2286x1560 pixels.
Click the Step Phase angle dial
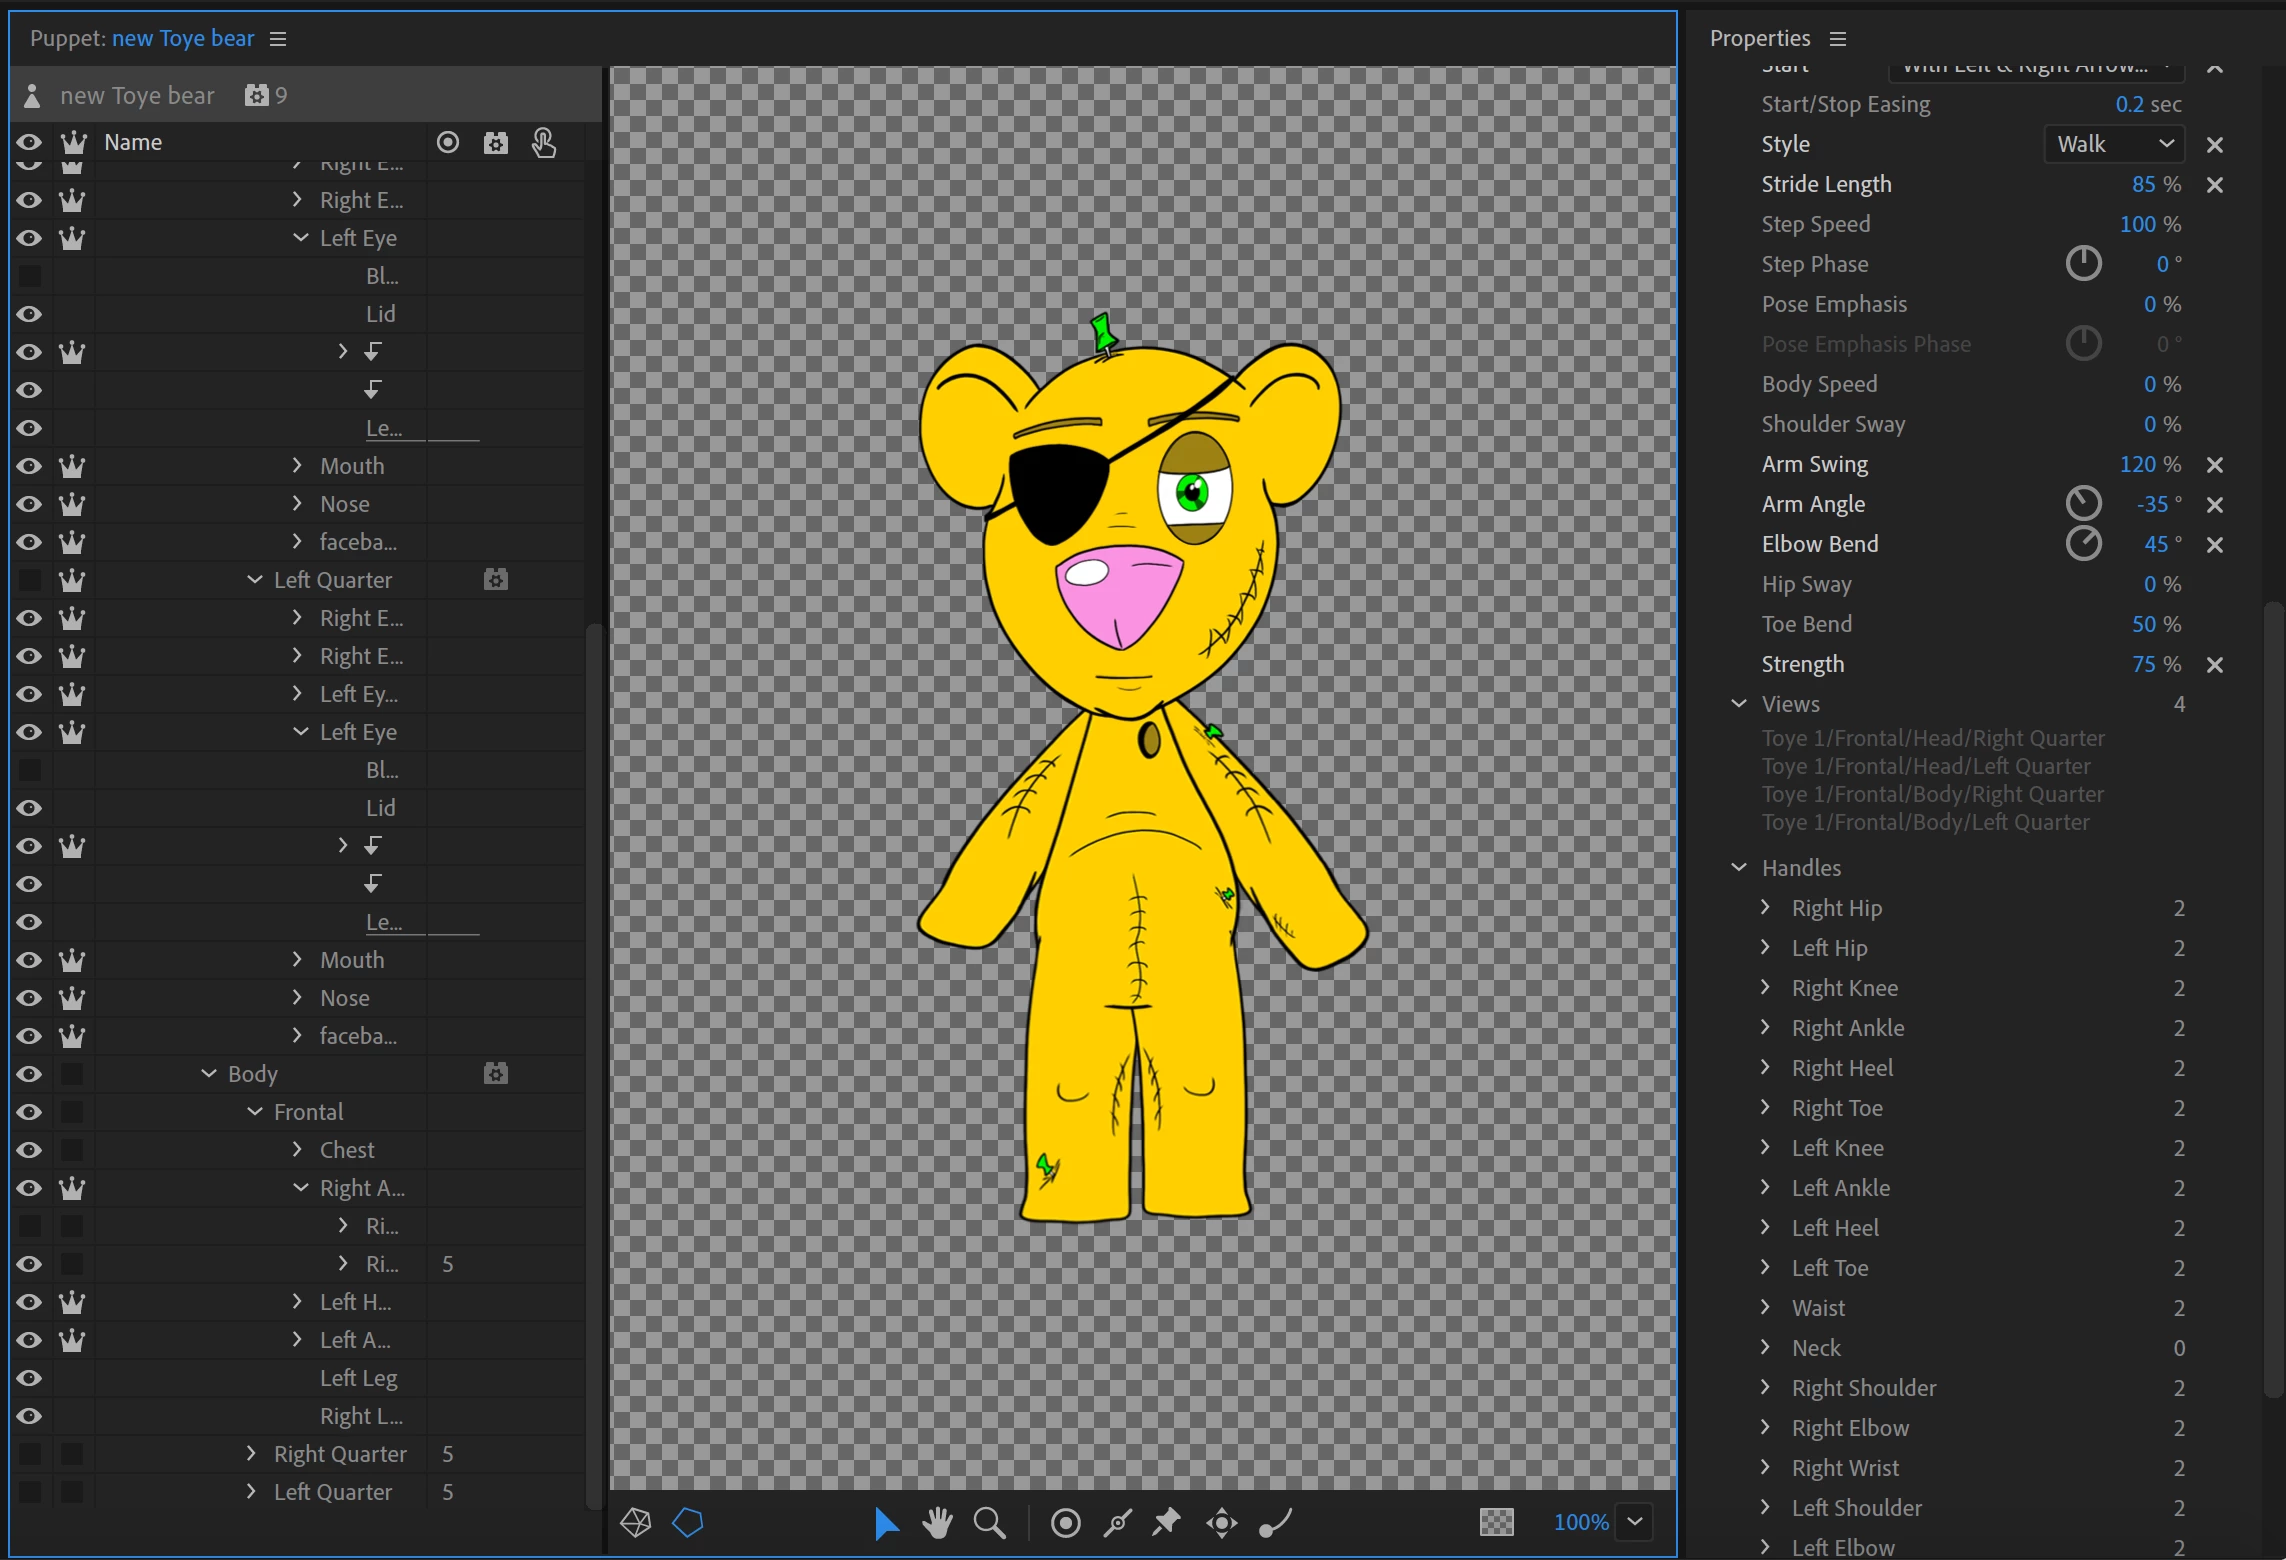tap(2084, 264)
